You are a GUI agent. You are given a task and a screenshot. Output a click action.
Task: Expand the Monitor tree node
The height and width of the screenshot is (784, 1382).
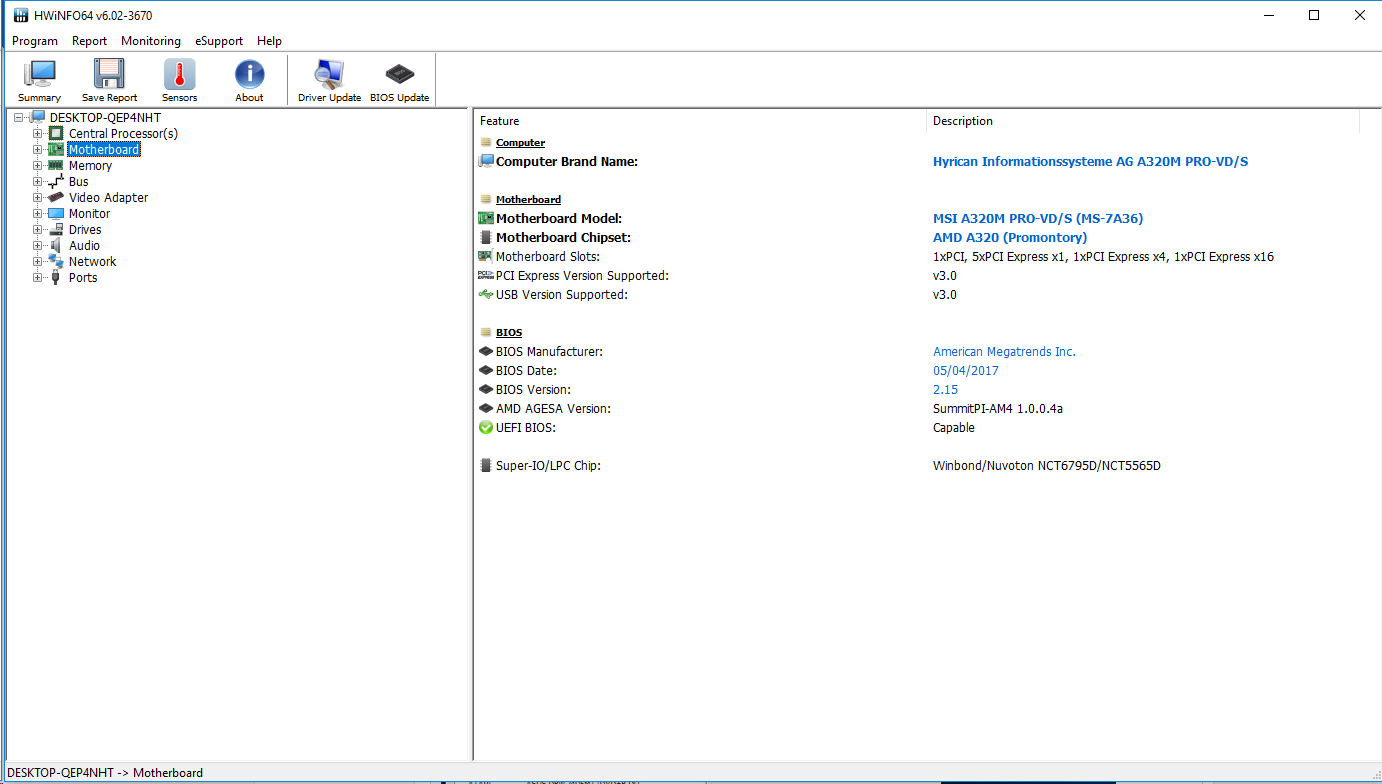[38, 214]
